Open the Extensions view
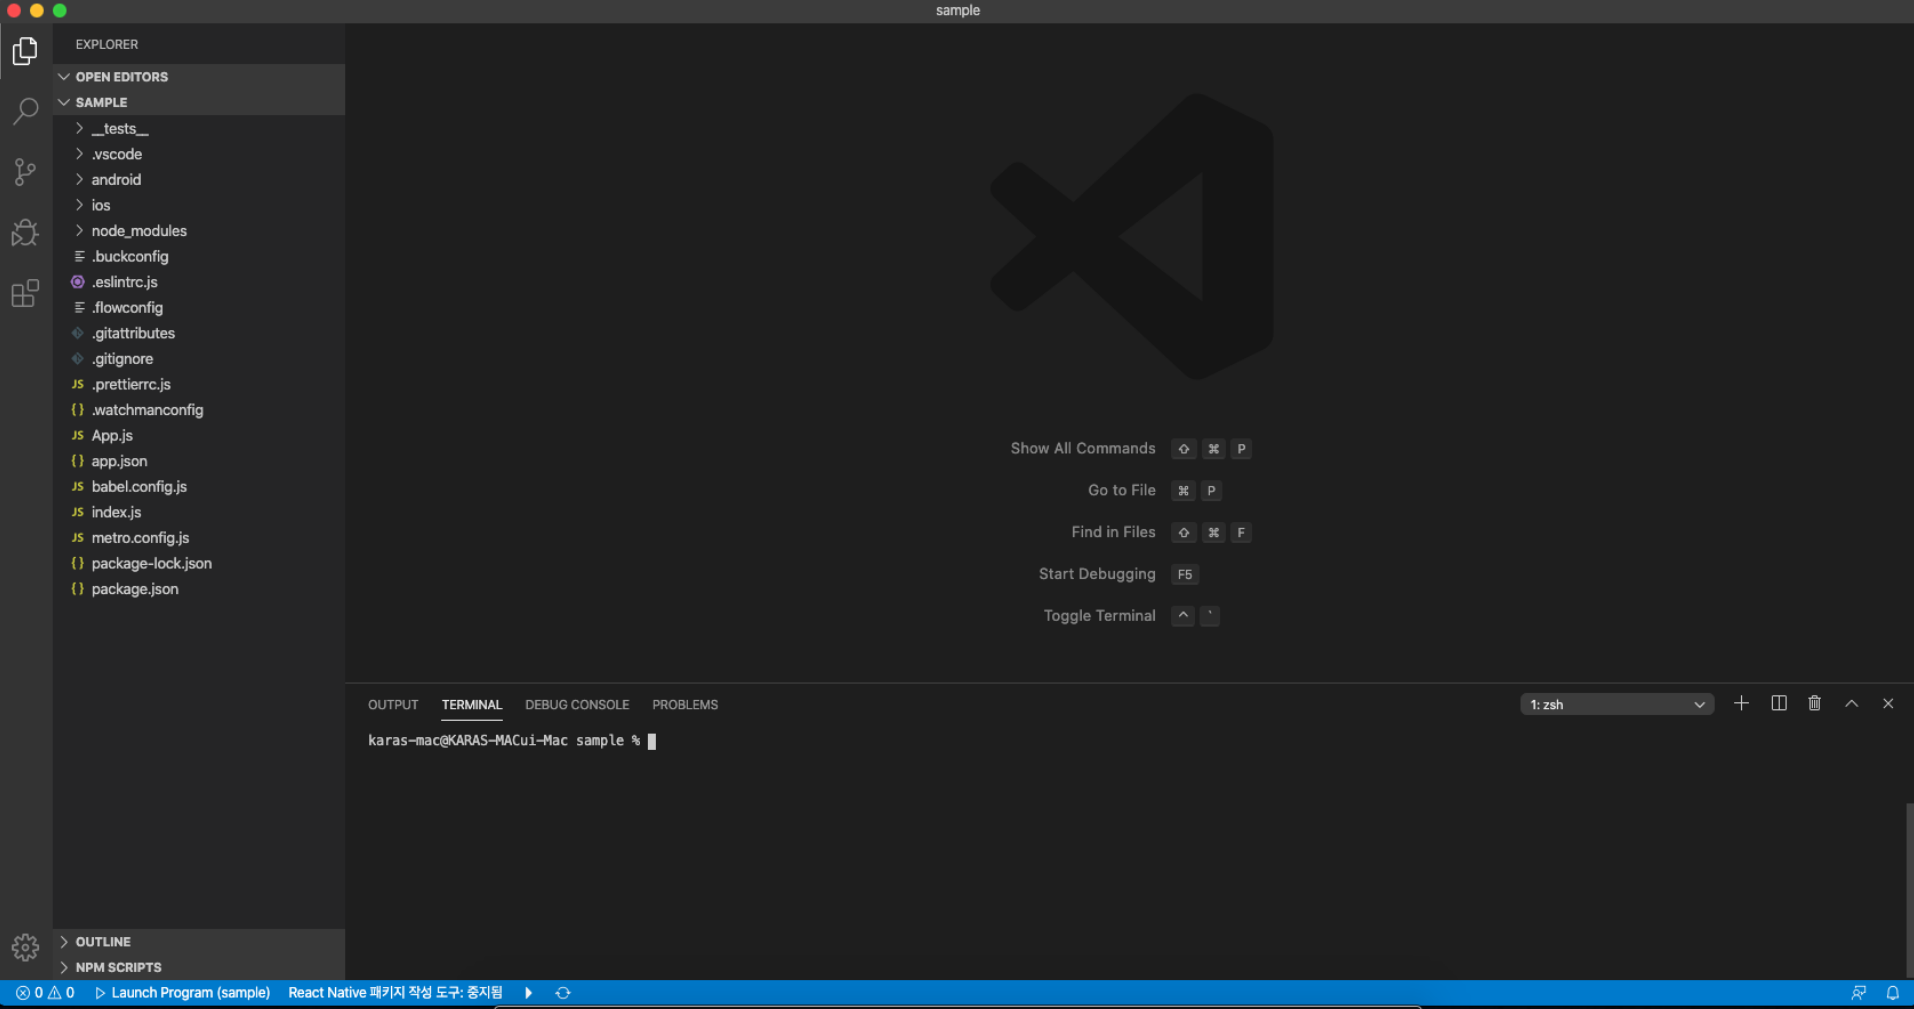 [25, 294]
